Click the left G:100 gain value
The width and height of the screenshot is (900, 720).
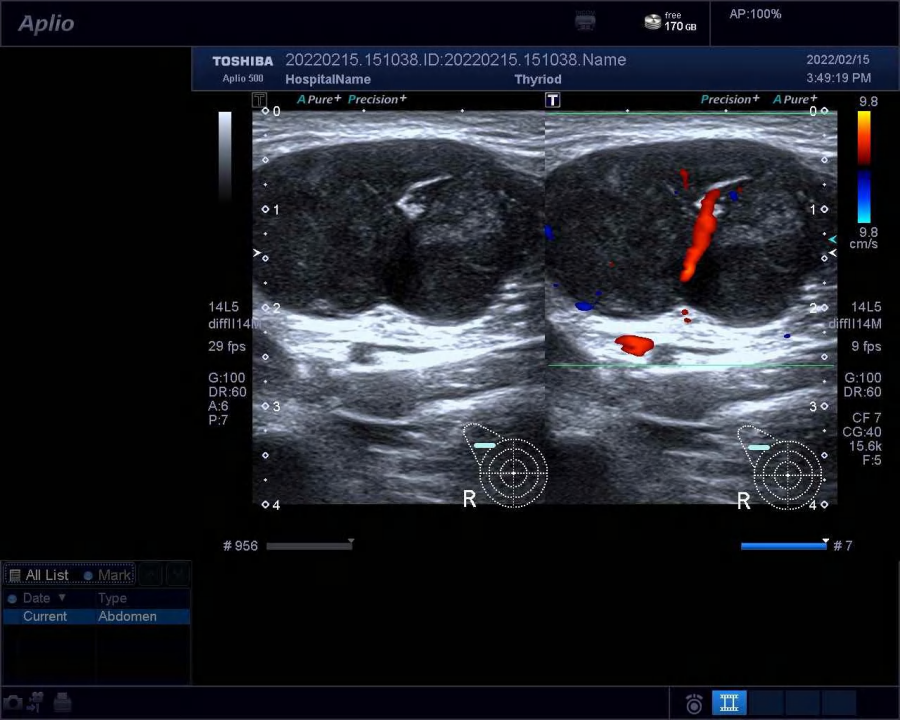[x=226, y=378]
